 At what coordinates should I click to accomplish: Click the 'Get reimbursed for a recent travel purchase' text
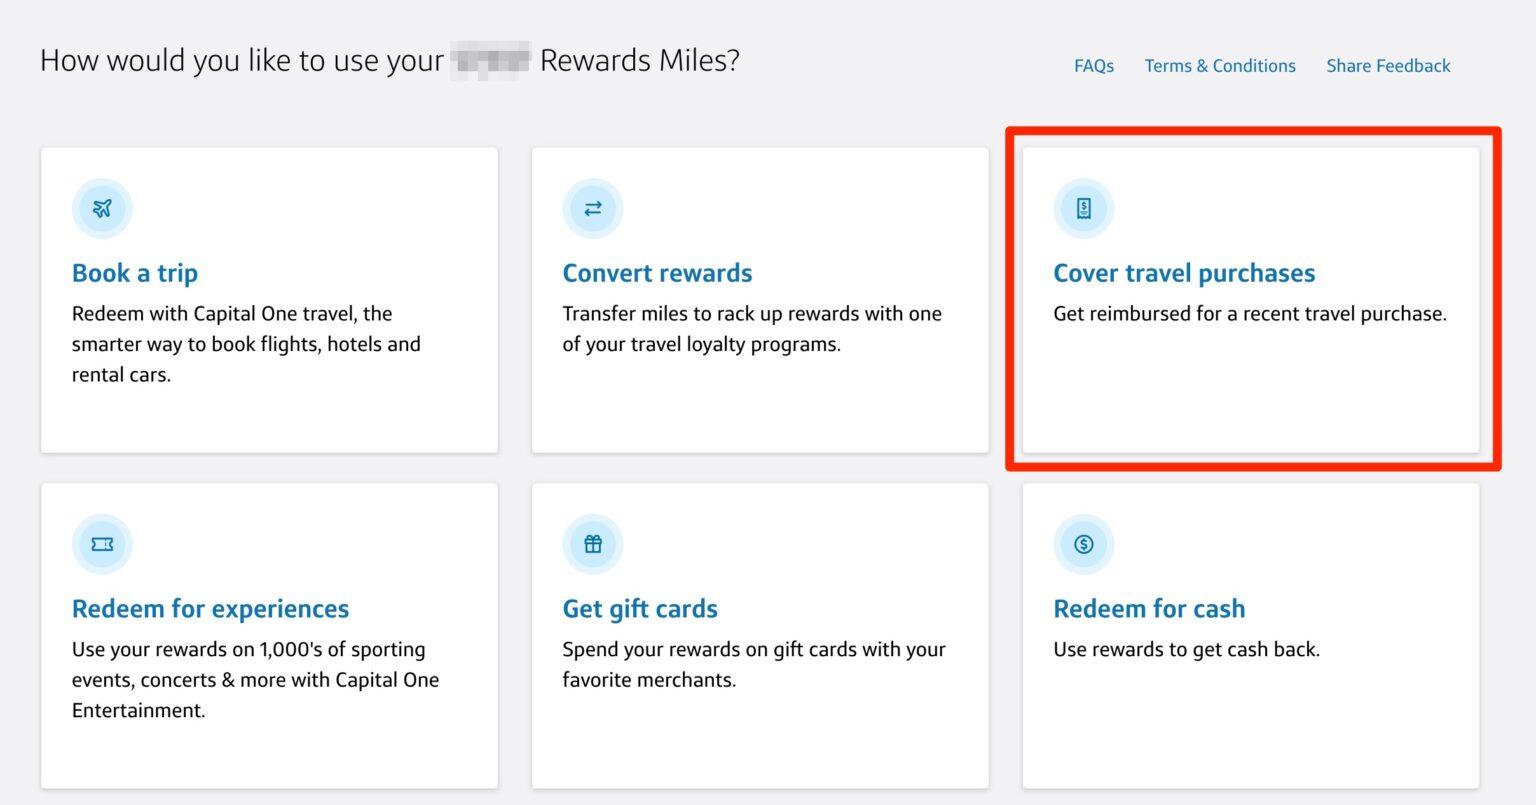[x=1249, y=314]
